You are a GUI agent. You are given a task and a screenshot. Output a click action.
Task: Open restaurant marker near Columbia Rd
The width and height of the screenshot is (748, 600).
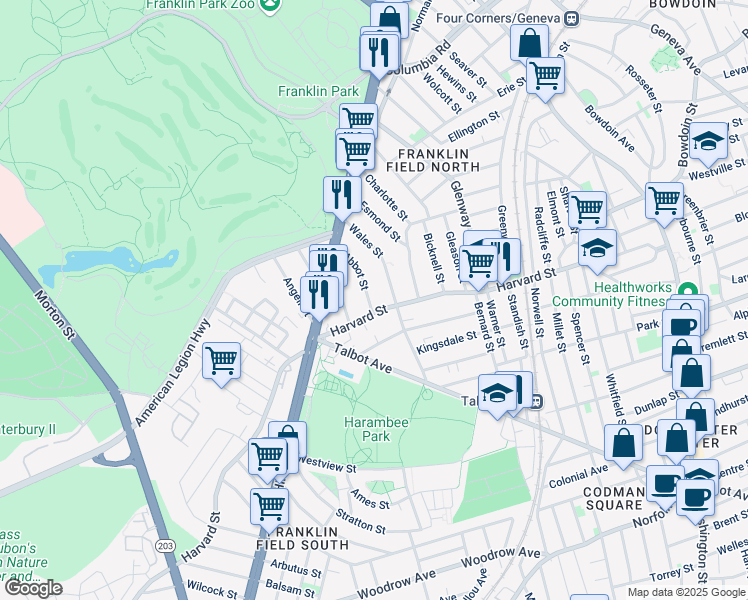pyautogui.click(x=379, y=52)
